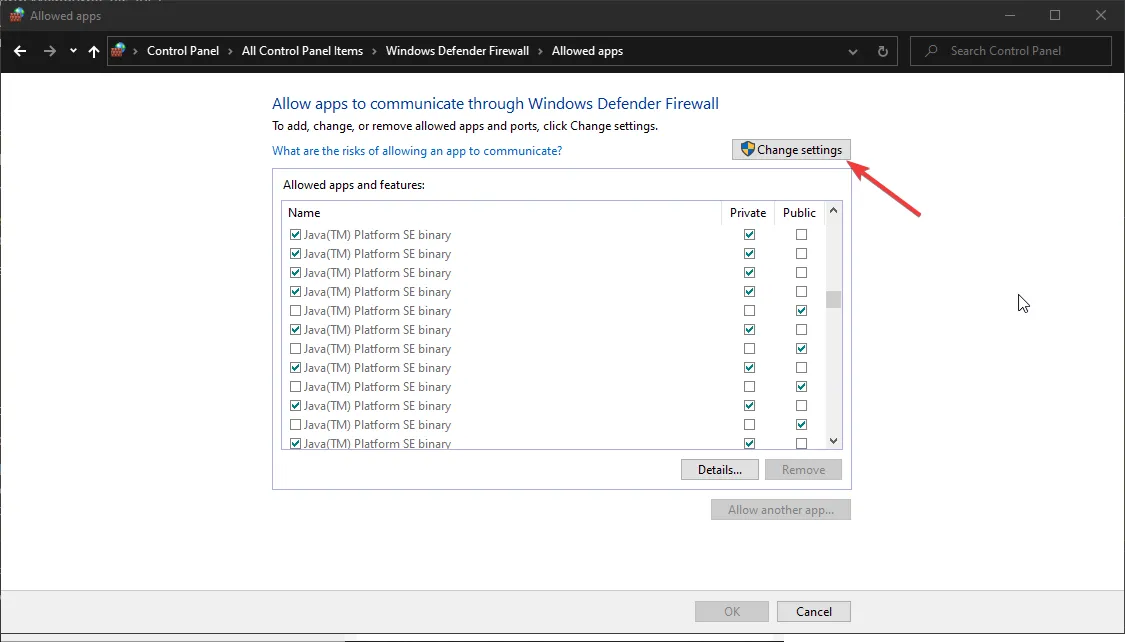Go back using the Back arrow
This screenshot has height=642, width=1125.
pyautogui.click(x=20, y=51)
